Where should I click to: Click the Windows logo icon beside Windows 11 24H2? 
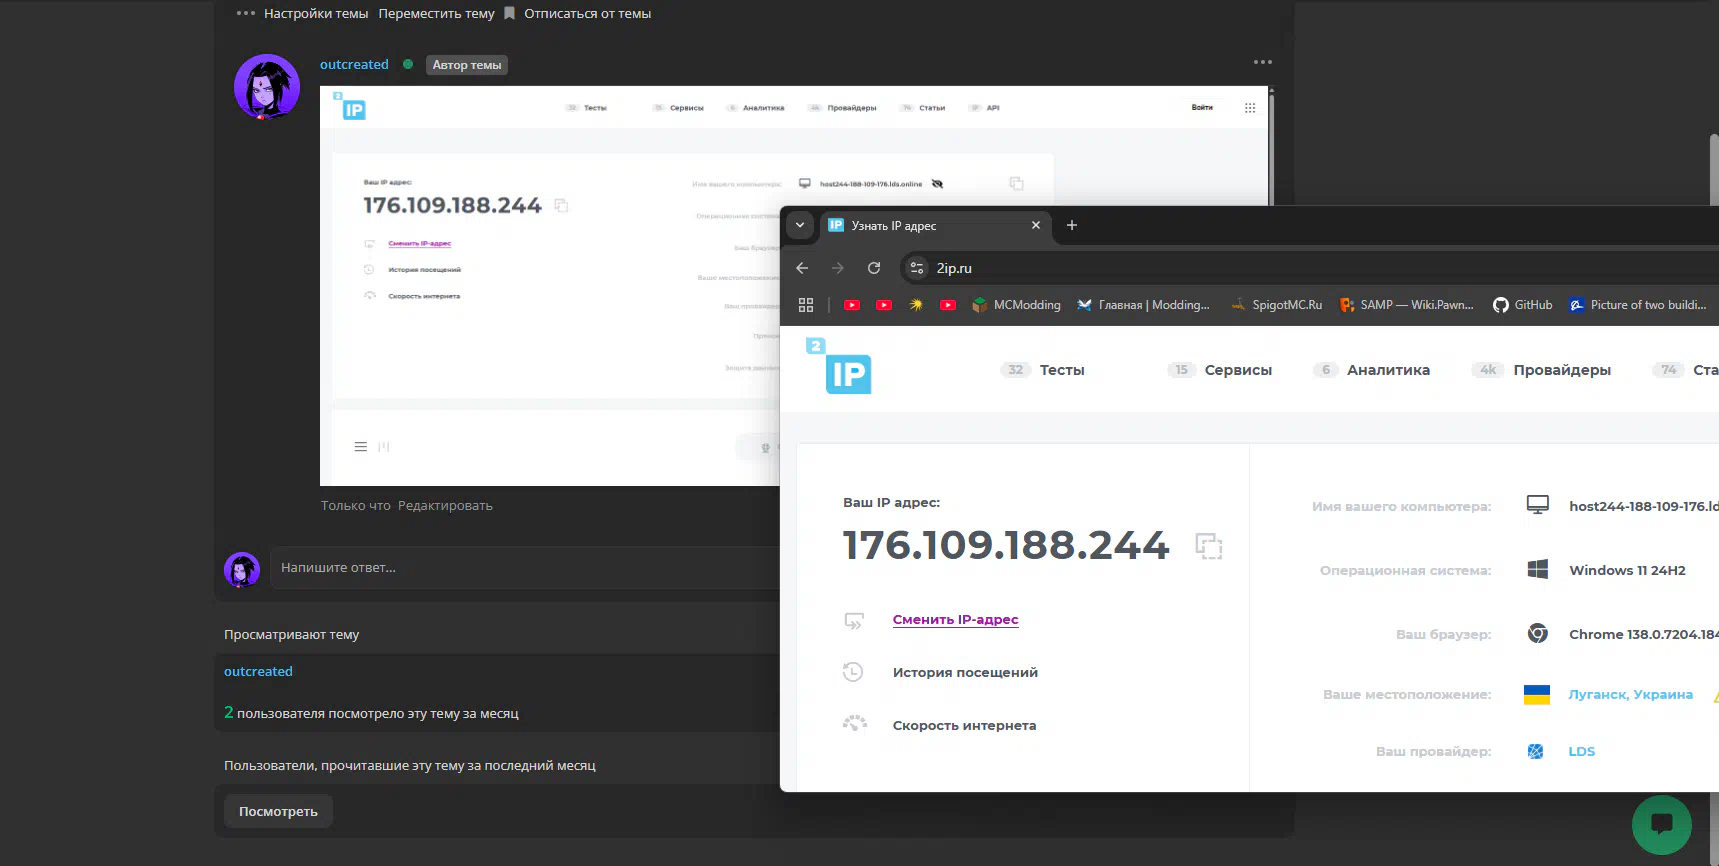pyautogui.click(x=1538, y=569)
